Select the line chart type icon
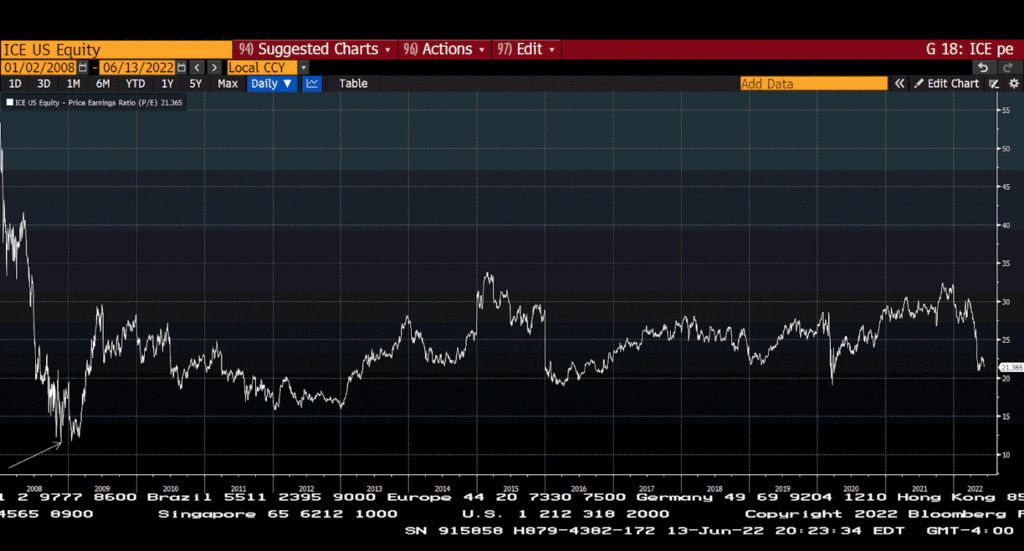This screenshot has width=1024, height=551. click(312, 84)
